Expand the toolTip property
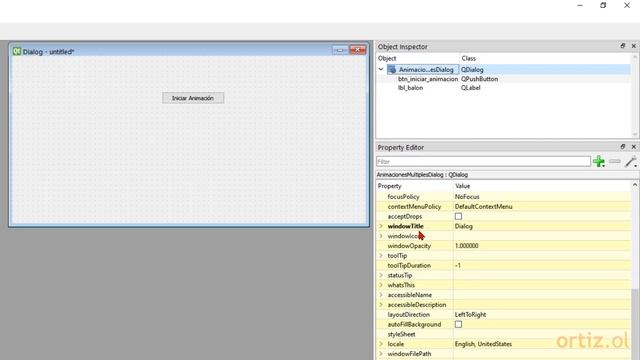640x360 pixels. click(381, 255)
